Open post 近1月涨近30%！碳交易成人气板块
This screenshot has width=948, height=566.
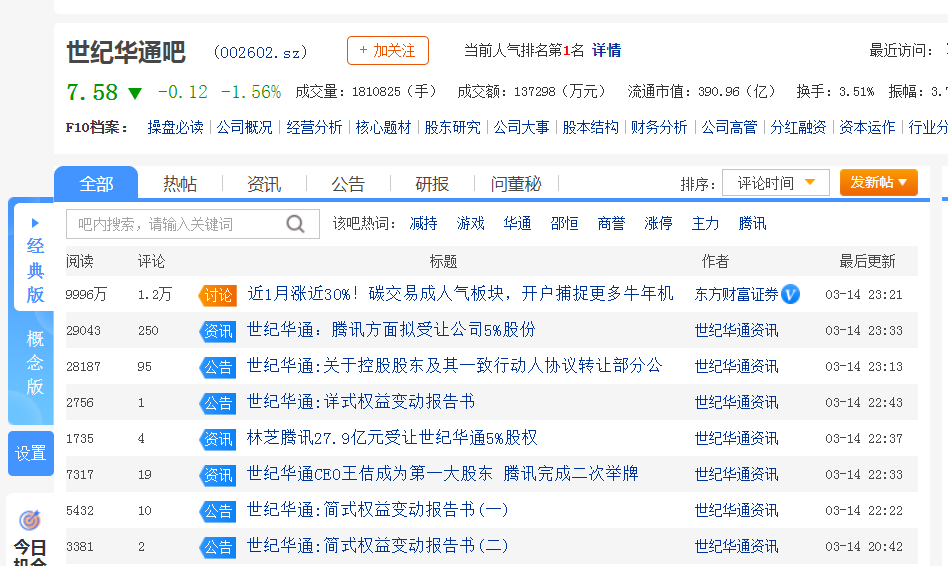click(460, 294)
